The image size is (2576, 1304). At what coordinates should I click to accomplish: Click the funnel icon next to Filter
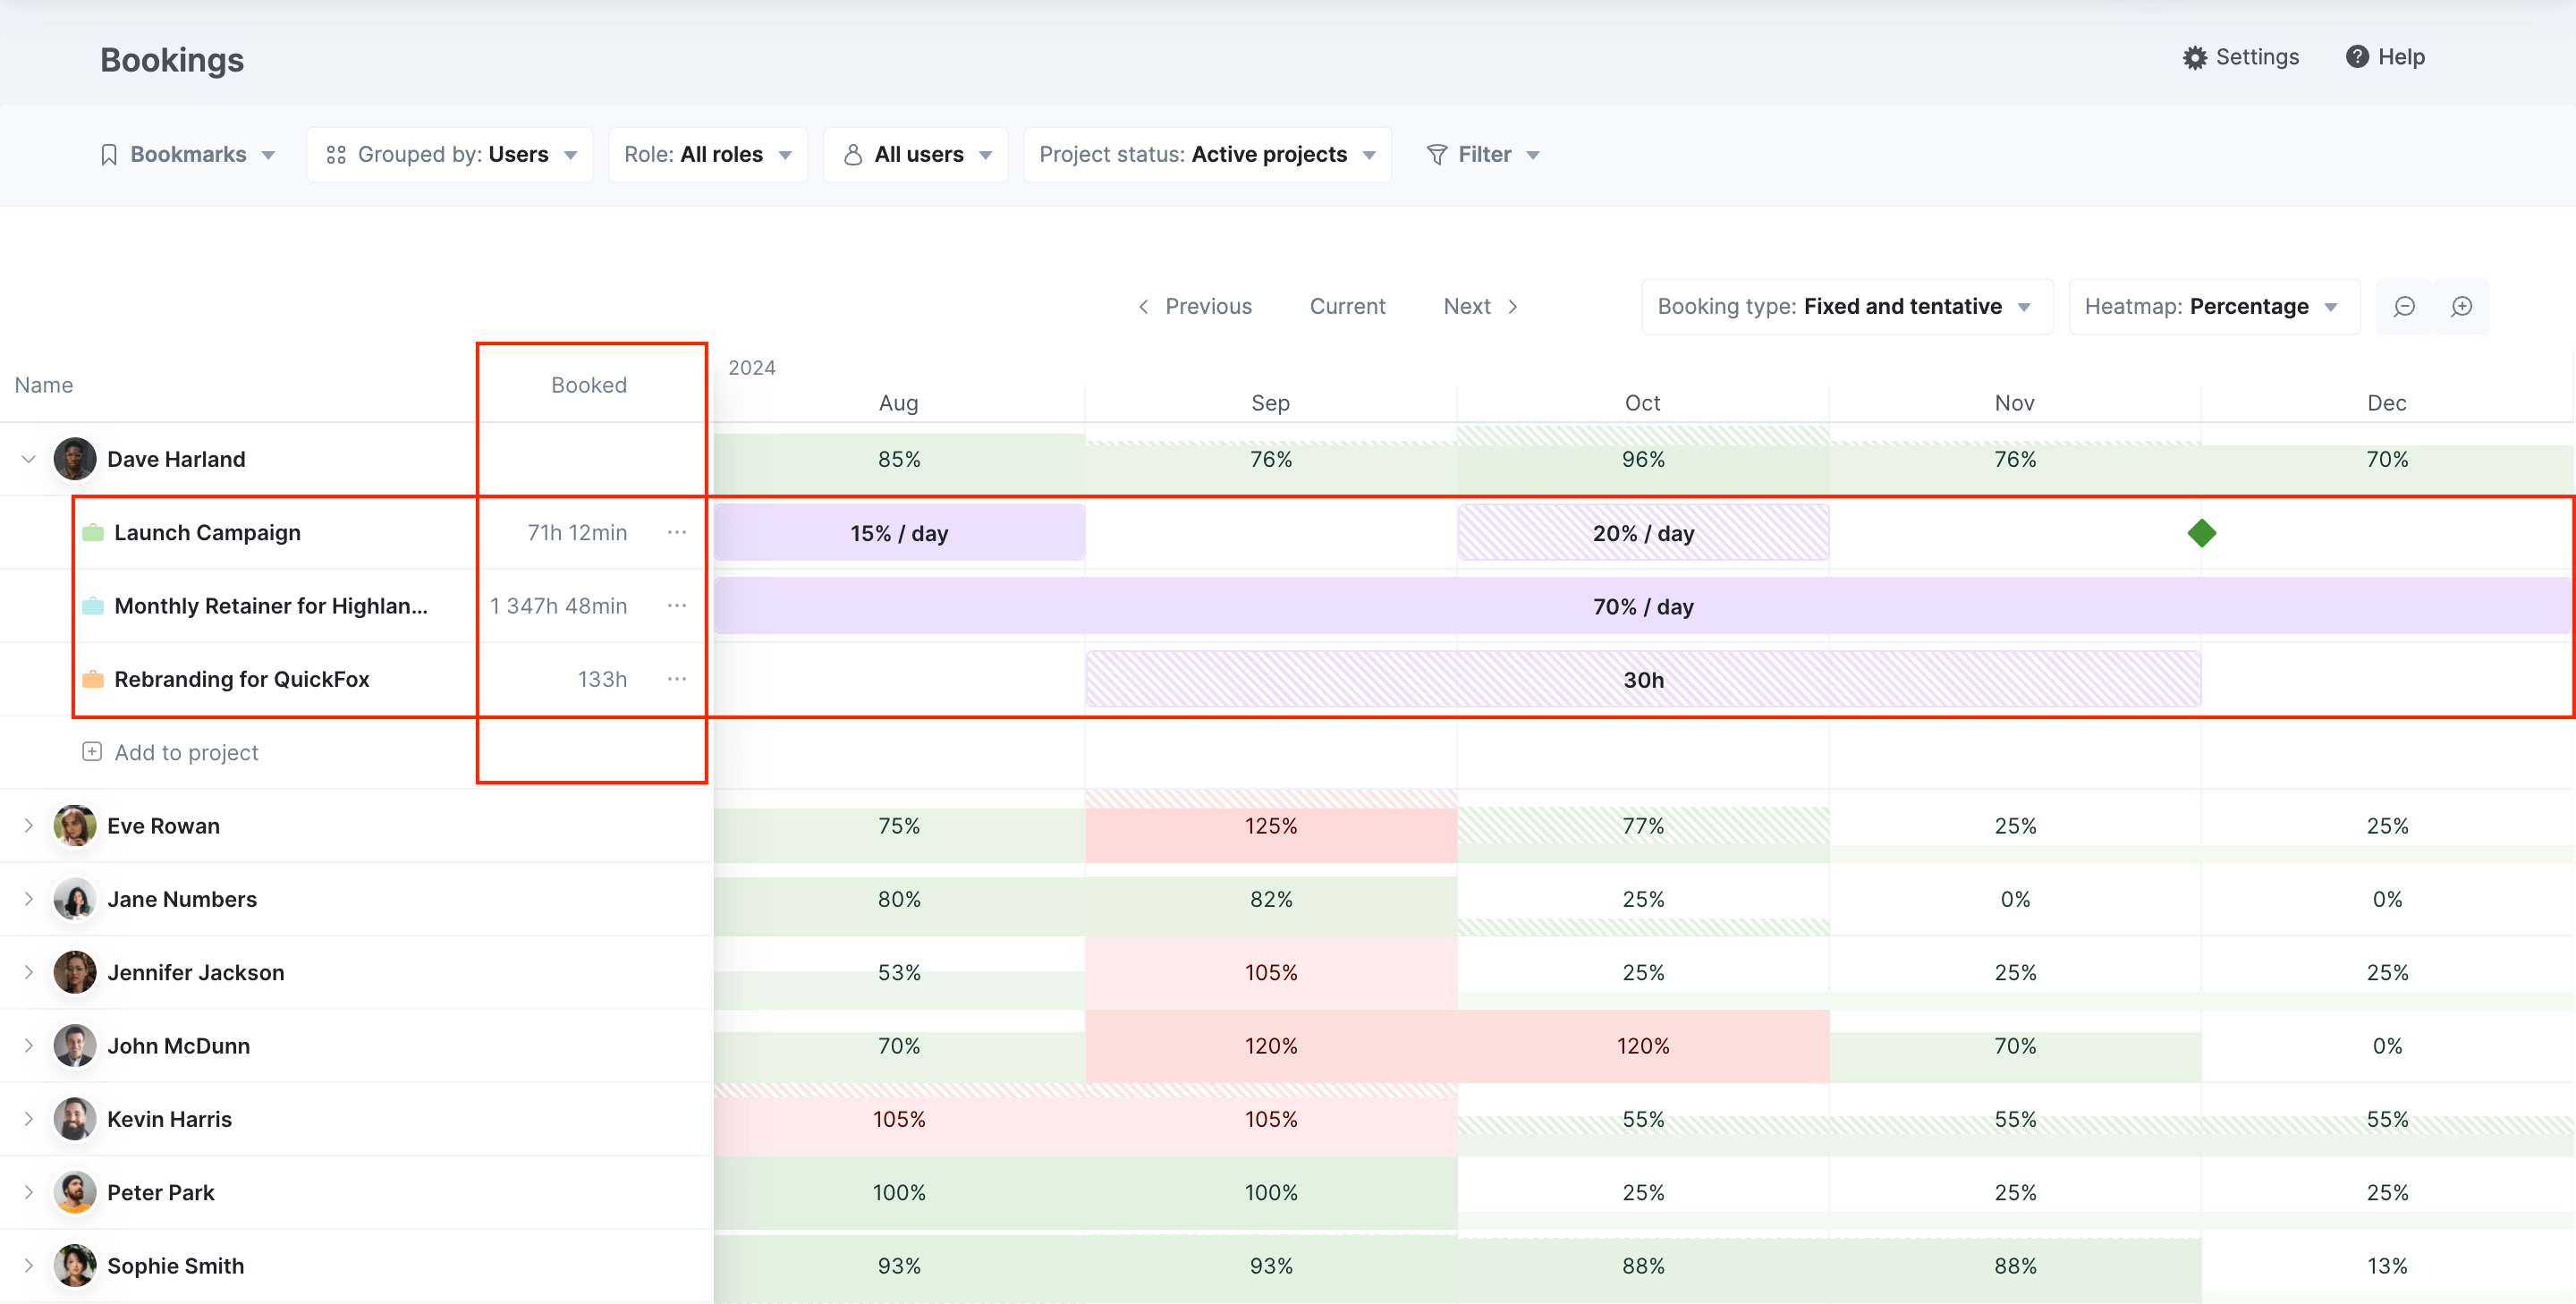pyautogui.click(x=1437, y=154)
